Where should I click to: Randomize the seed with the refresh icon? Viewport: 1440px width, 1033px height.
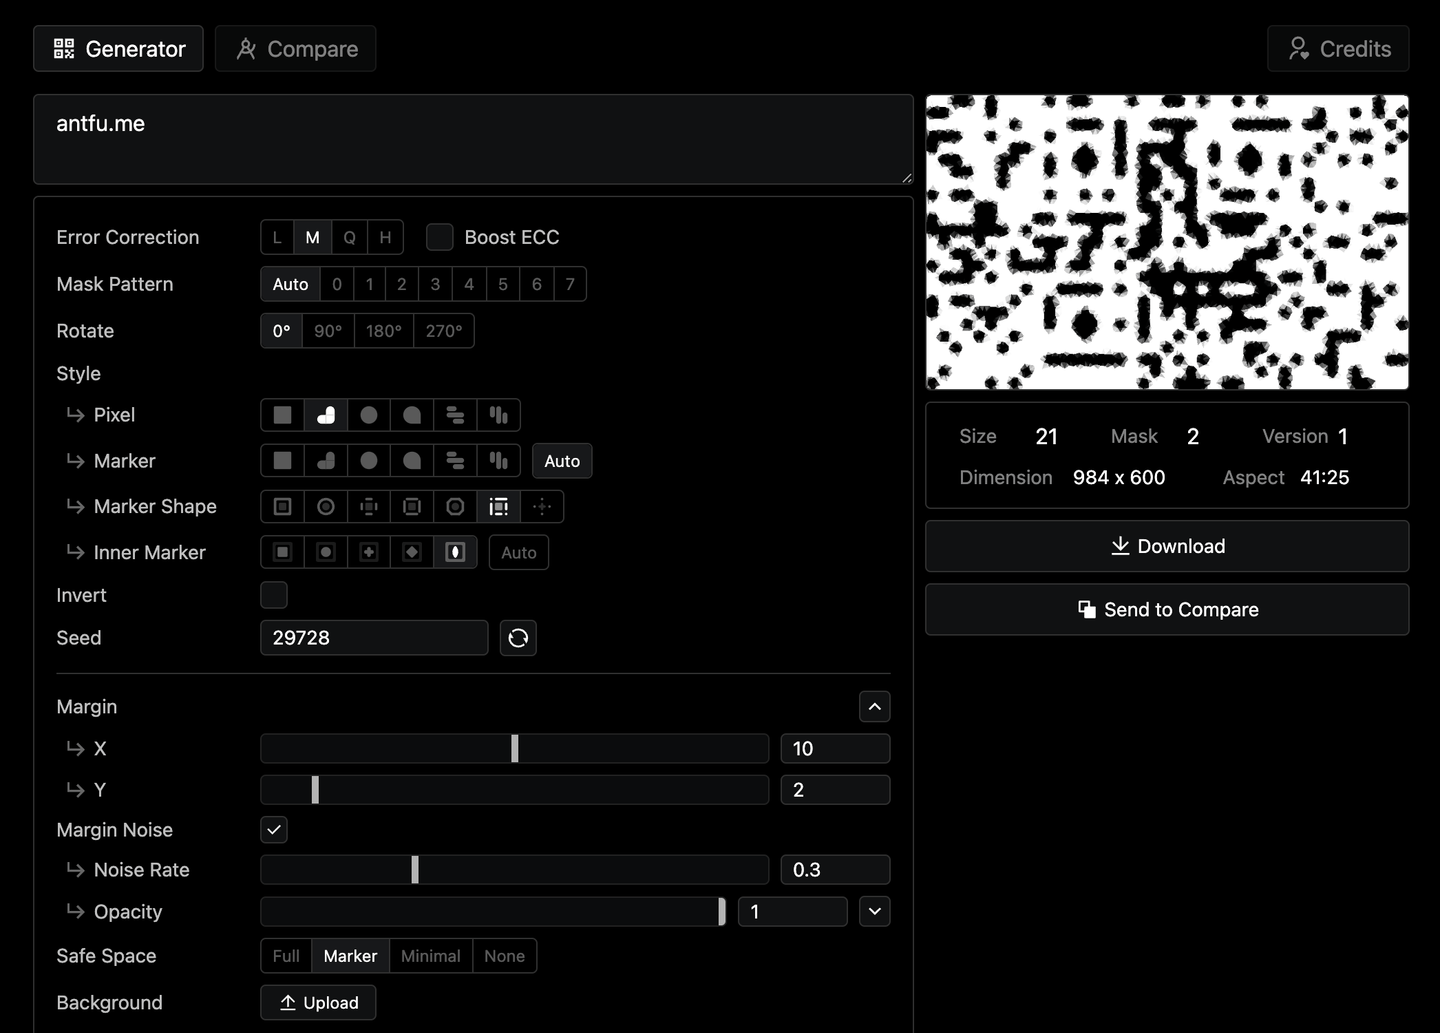point(518,638)
